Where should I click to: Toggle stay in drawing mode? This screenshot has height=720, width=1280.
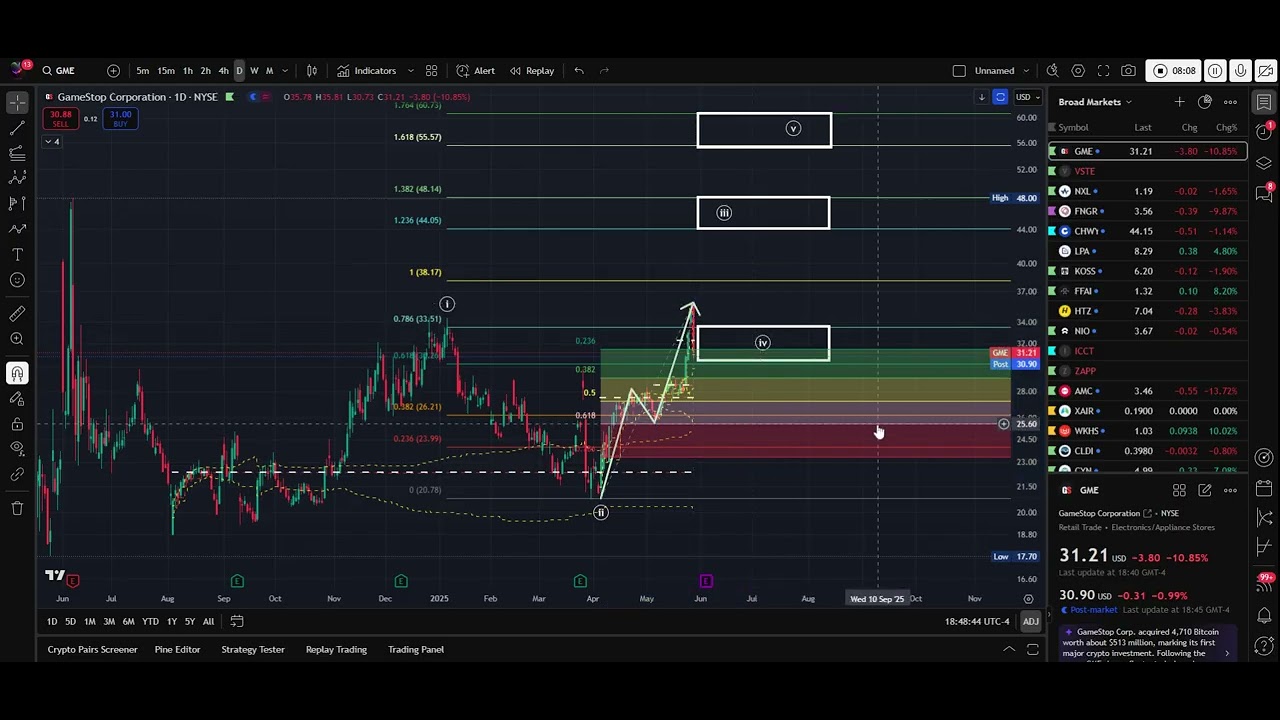17,399
